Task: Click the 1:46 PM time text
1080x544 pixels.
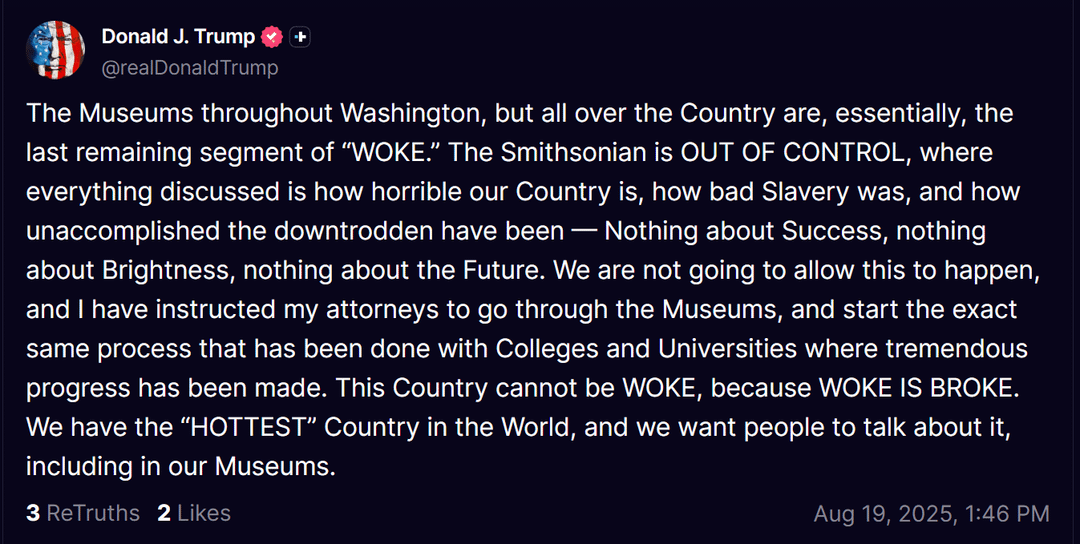Action: point(1008,514)
